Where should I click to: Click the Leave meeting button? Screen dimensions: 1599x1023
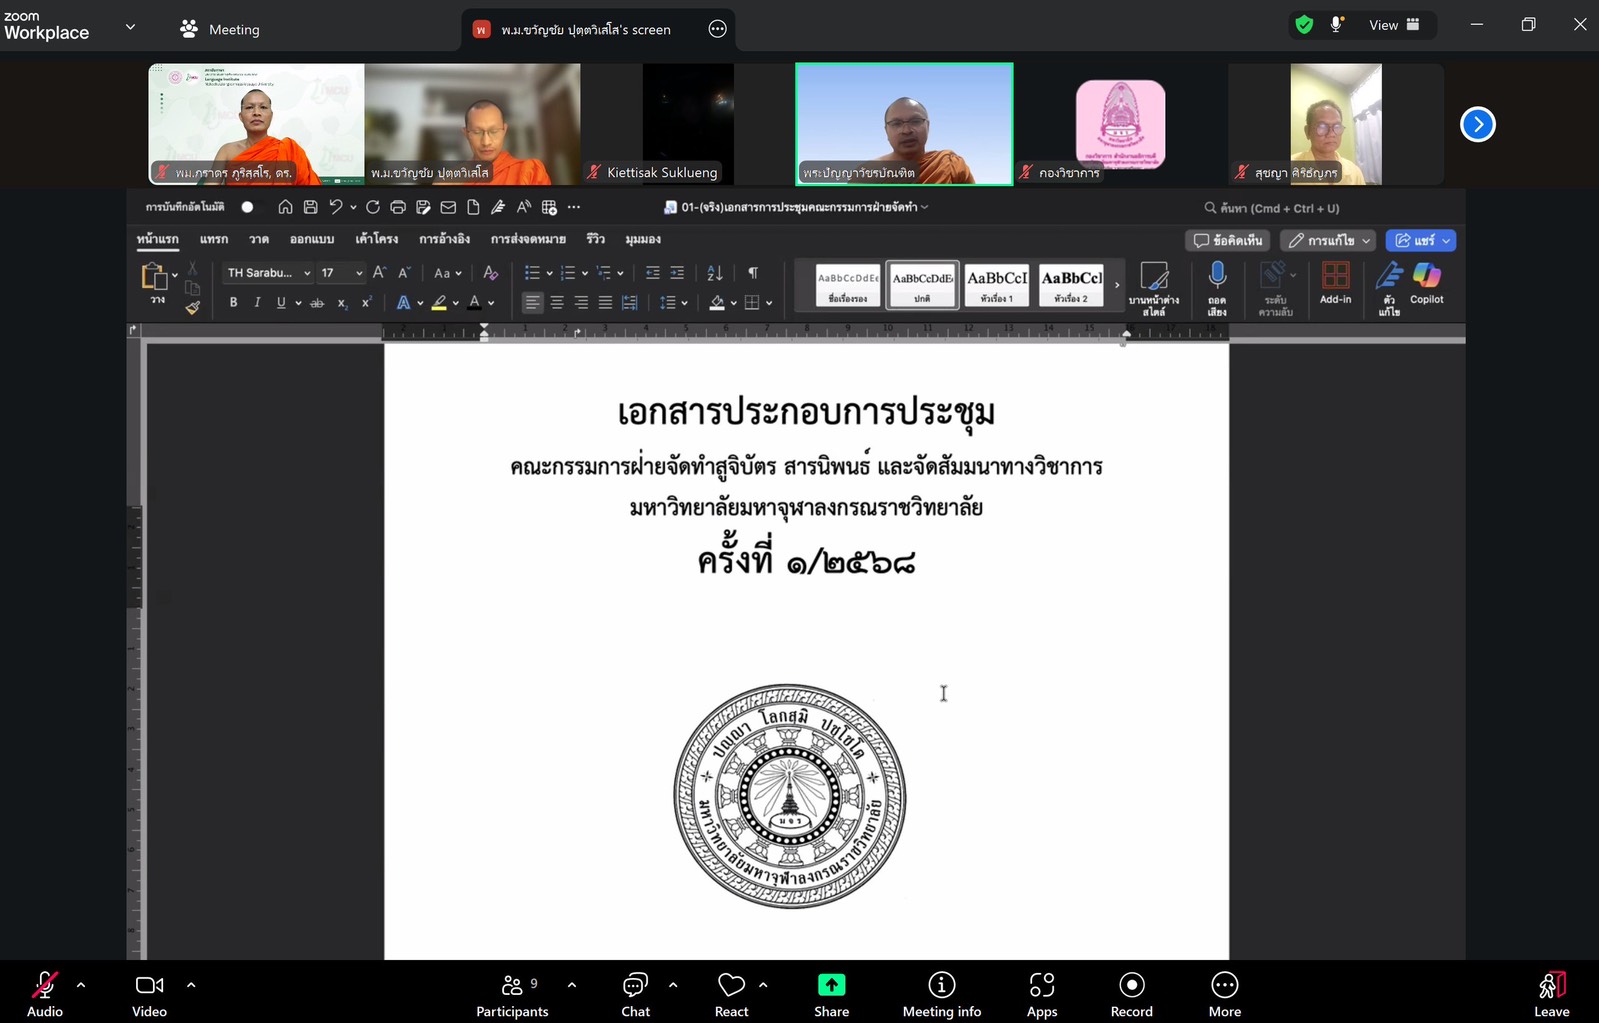(1551, 993)
